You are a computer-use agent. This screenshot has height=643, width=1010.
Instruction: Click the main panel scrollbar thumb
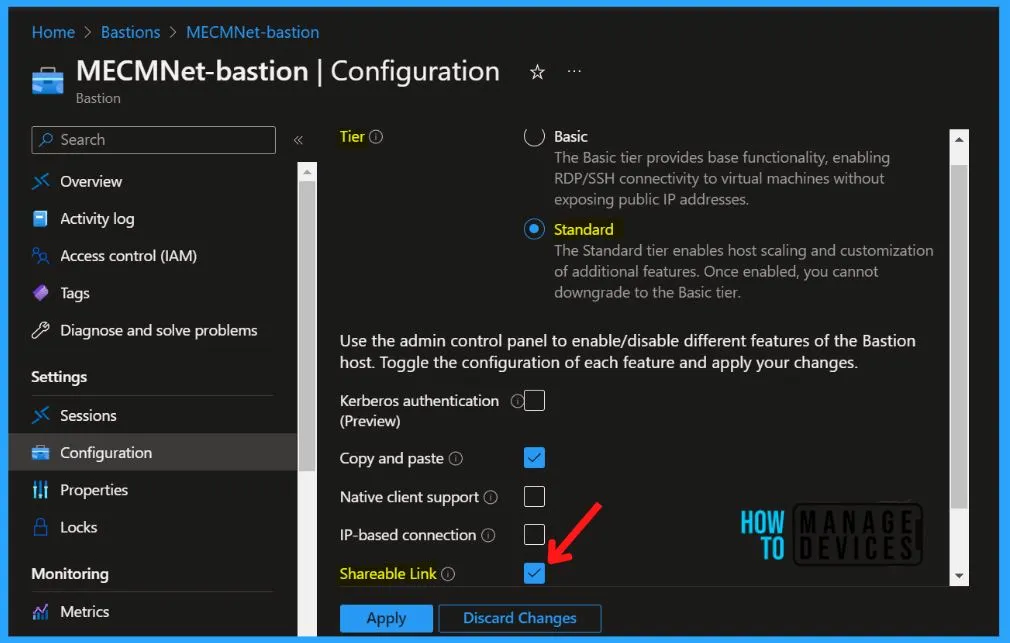(x=959, y=336)
